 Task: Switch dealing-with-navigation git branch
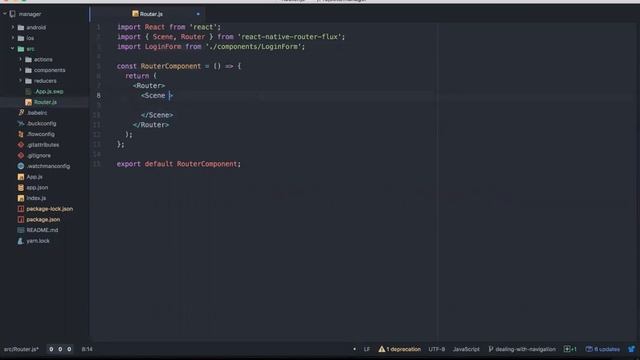click(522, 349)
